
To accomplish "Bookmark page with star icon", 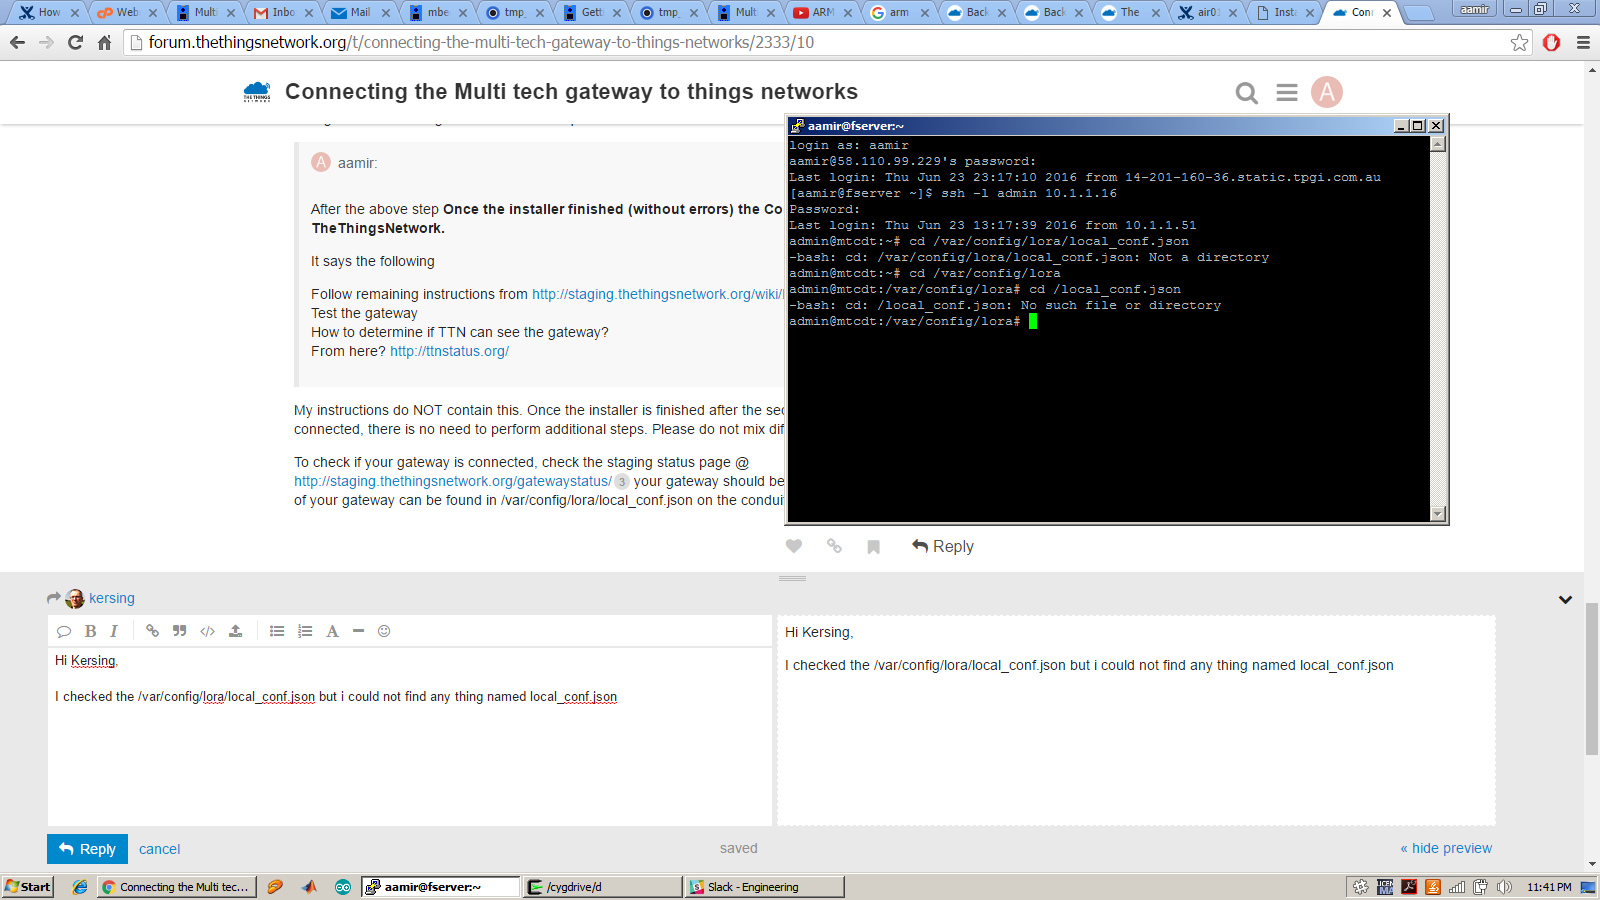I will 1520,42.
